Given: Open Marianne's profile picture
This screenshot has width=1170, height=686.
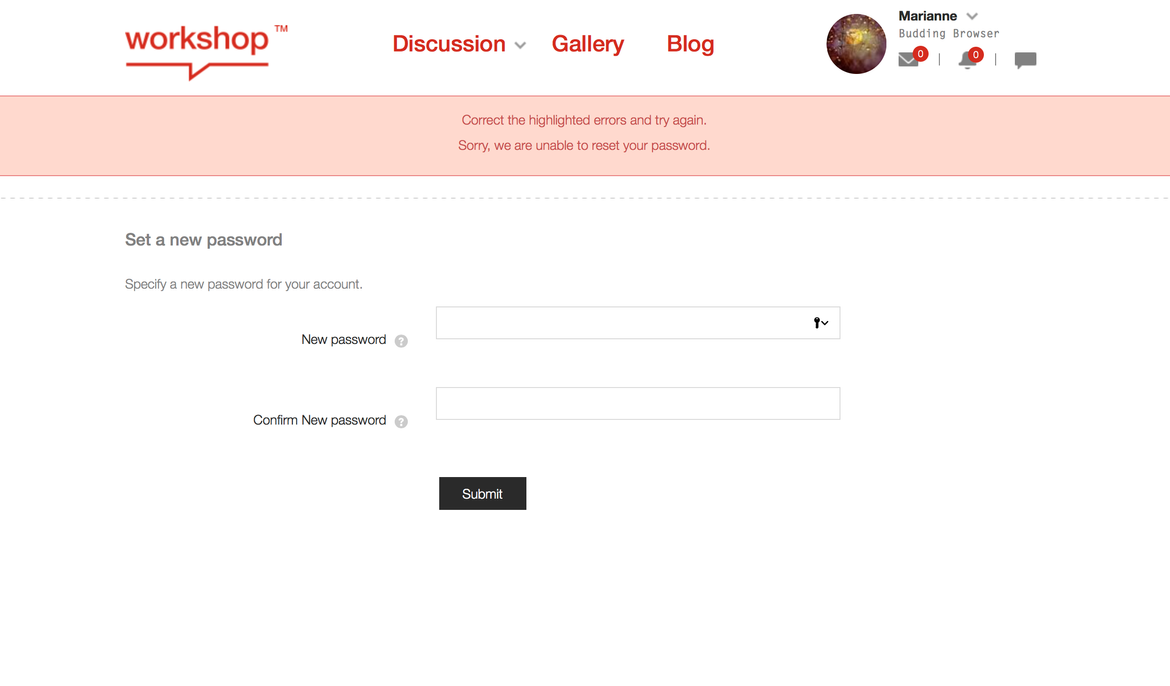Looking at the screenshot, I should [x=856, y=43].
